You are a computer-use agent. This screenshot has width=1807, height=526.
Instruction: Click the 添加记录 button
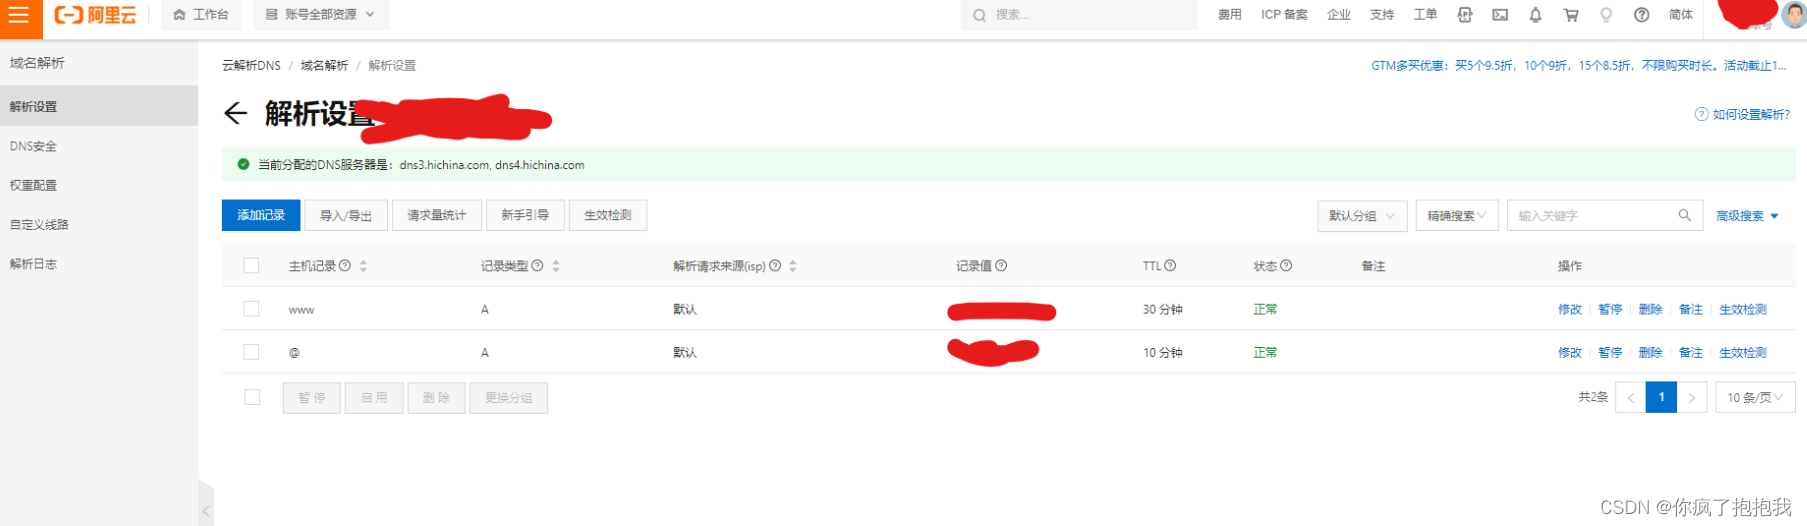(261, 215)
